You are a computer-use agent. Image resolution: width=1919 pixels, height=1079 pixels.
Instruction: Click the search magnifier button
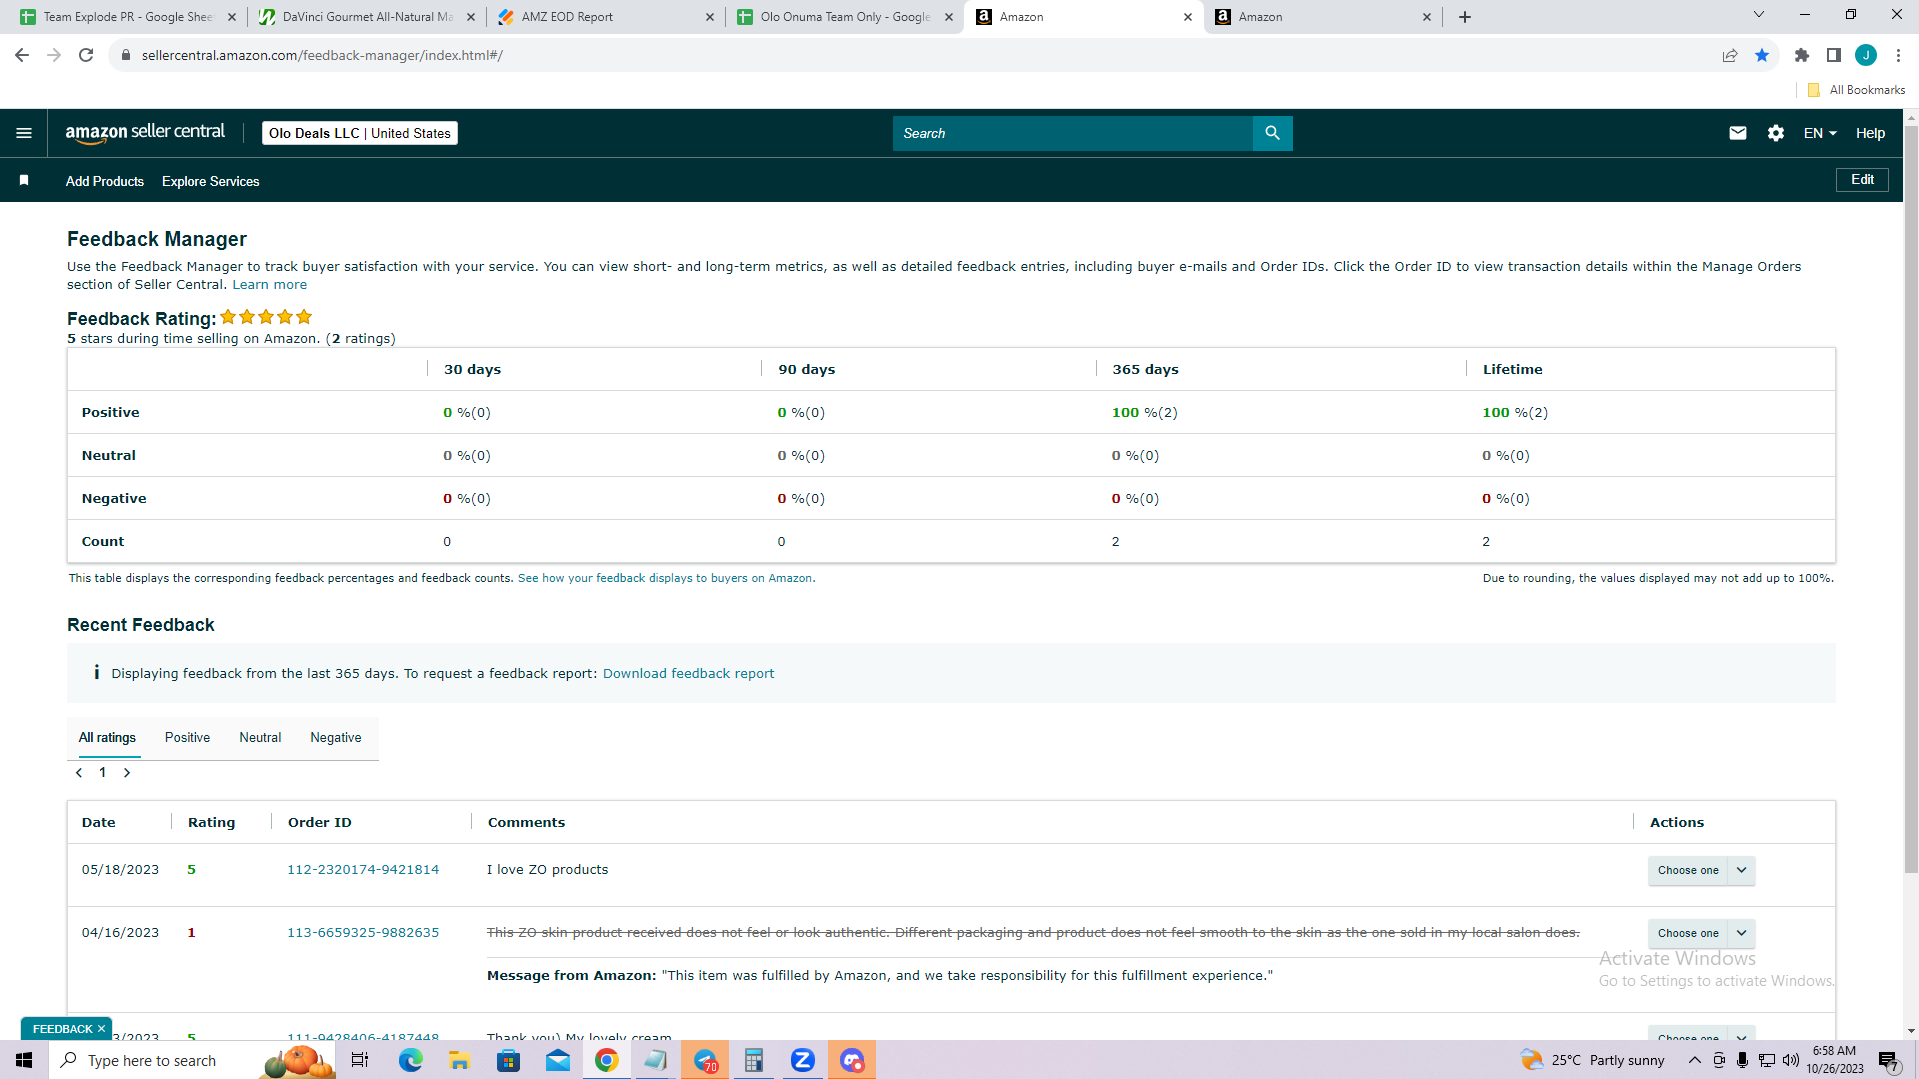coord(1272,133)
